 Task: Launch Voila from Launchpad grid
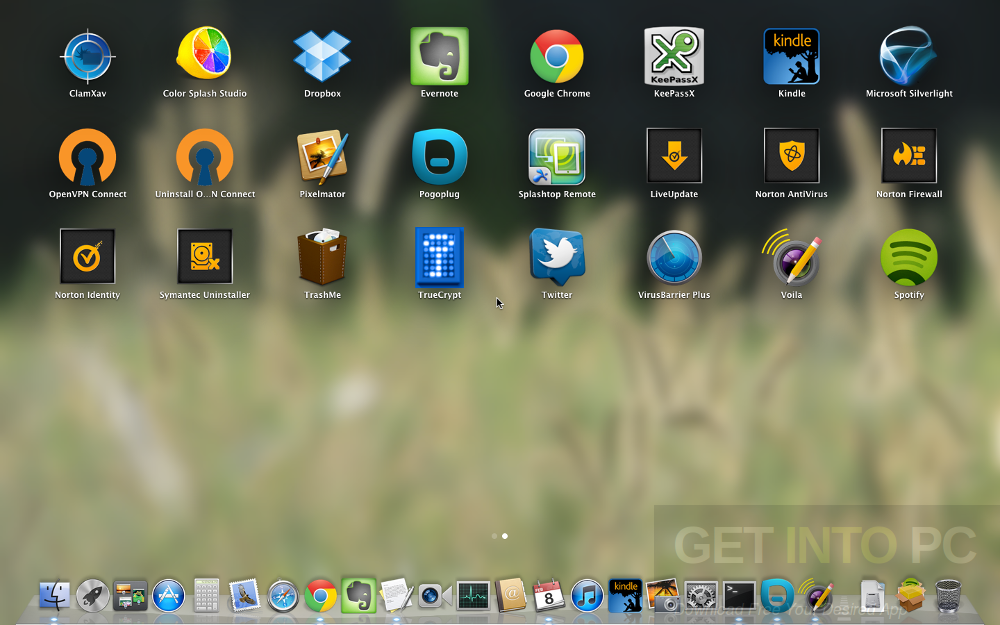(x=791, y=256)
